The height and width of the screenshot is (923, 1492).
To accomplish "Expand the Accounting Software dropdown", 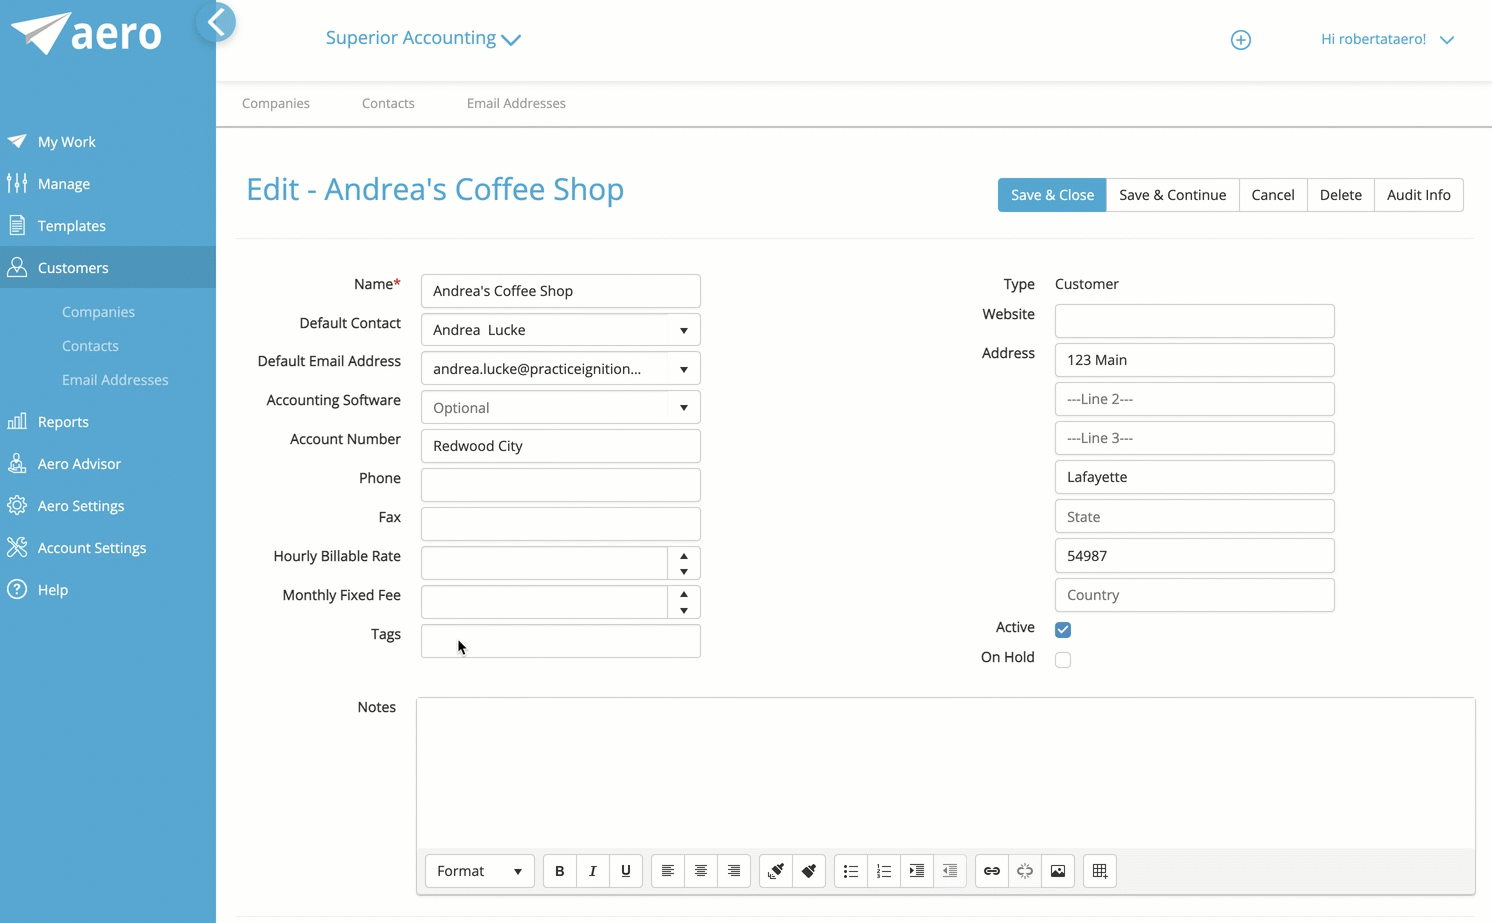I will pos(684,408).
